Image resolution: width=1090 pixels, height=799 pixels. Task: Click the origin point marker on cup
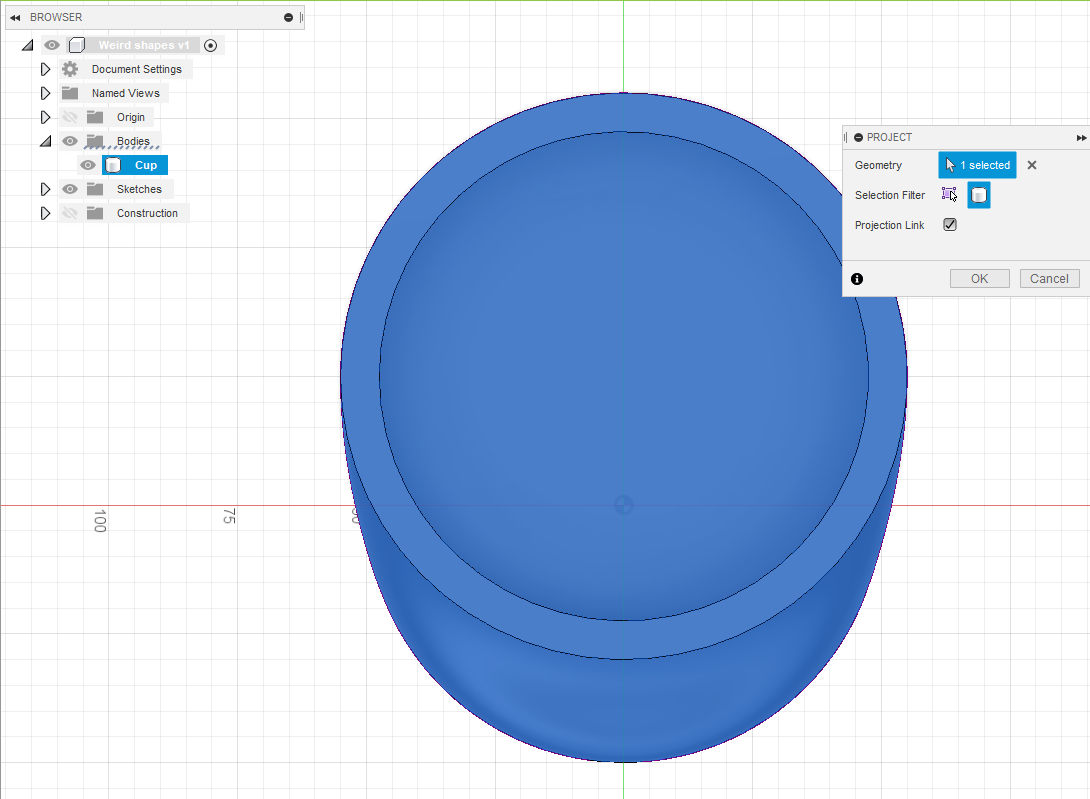point(624,506)
